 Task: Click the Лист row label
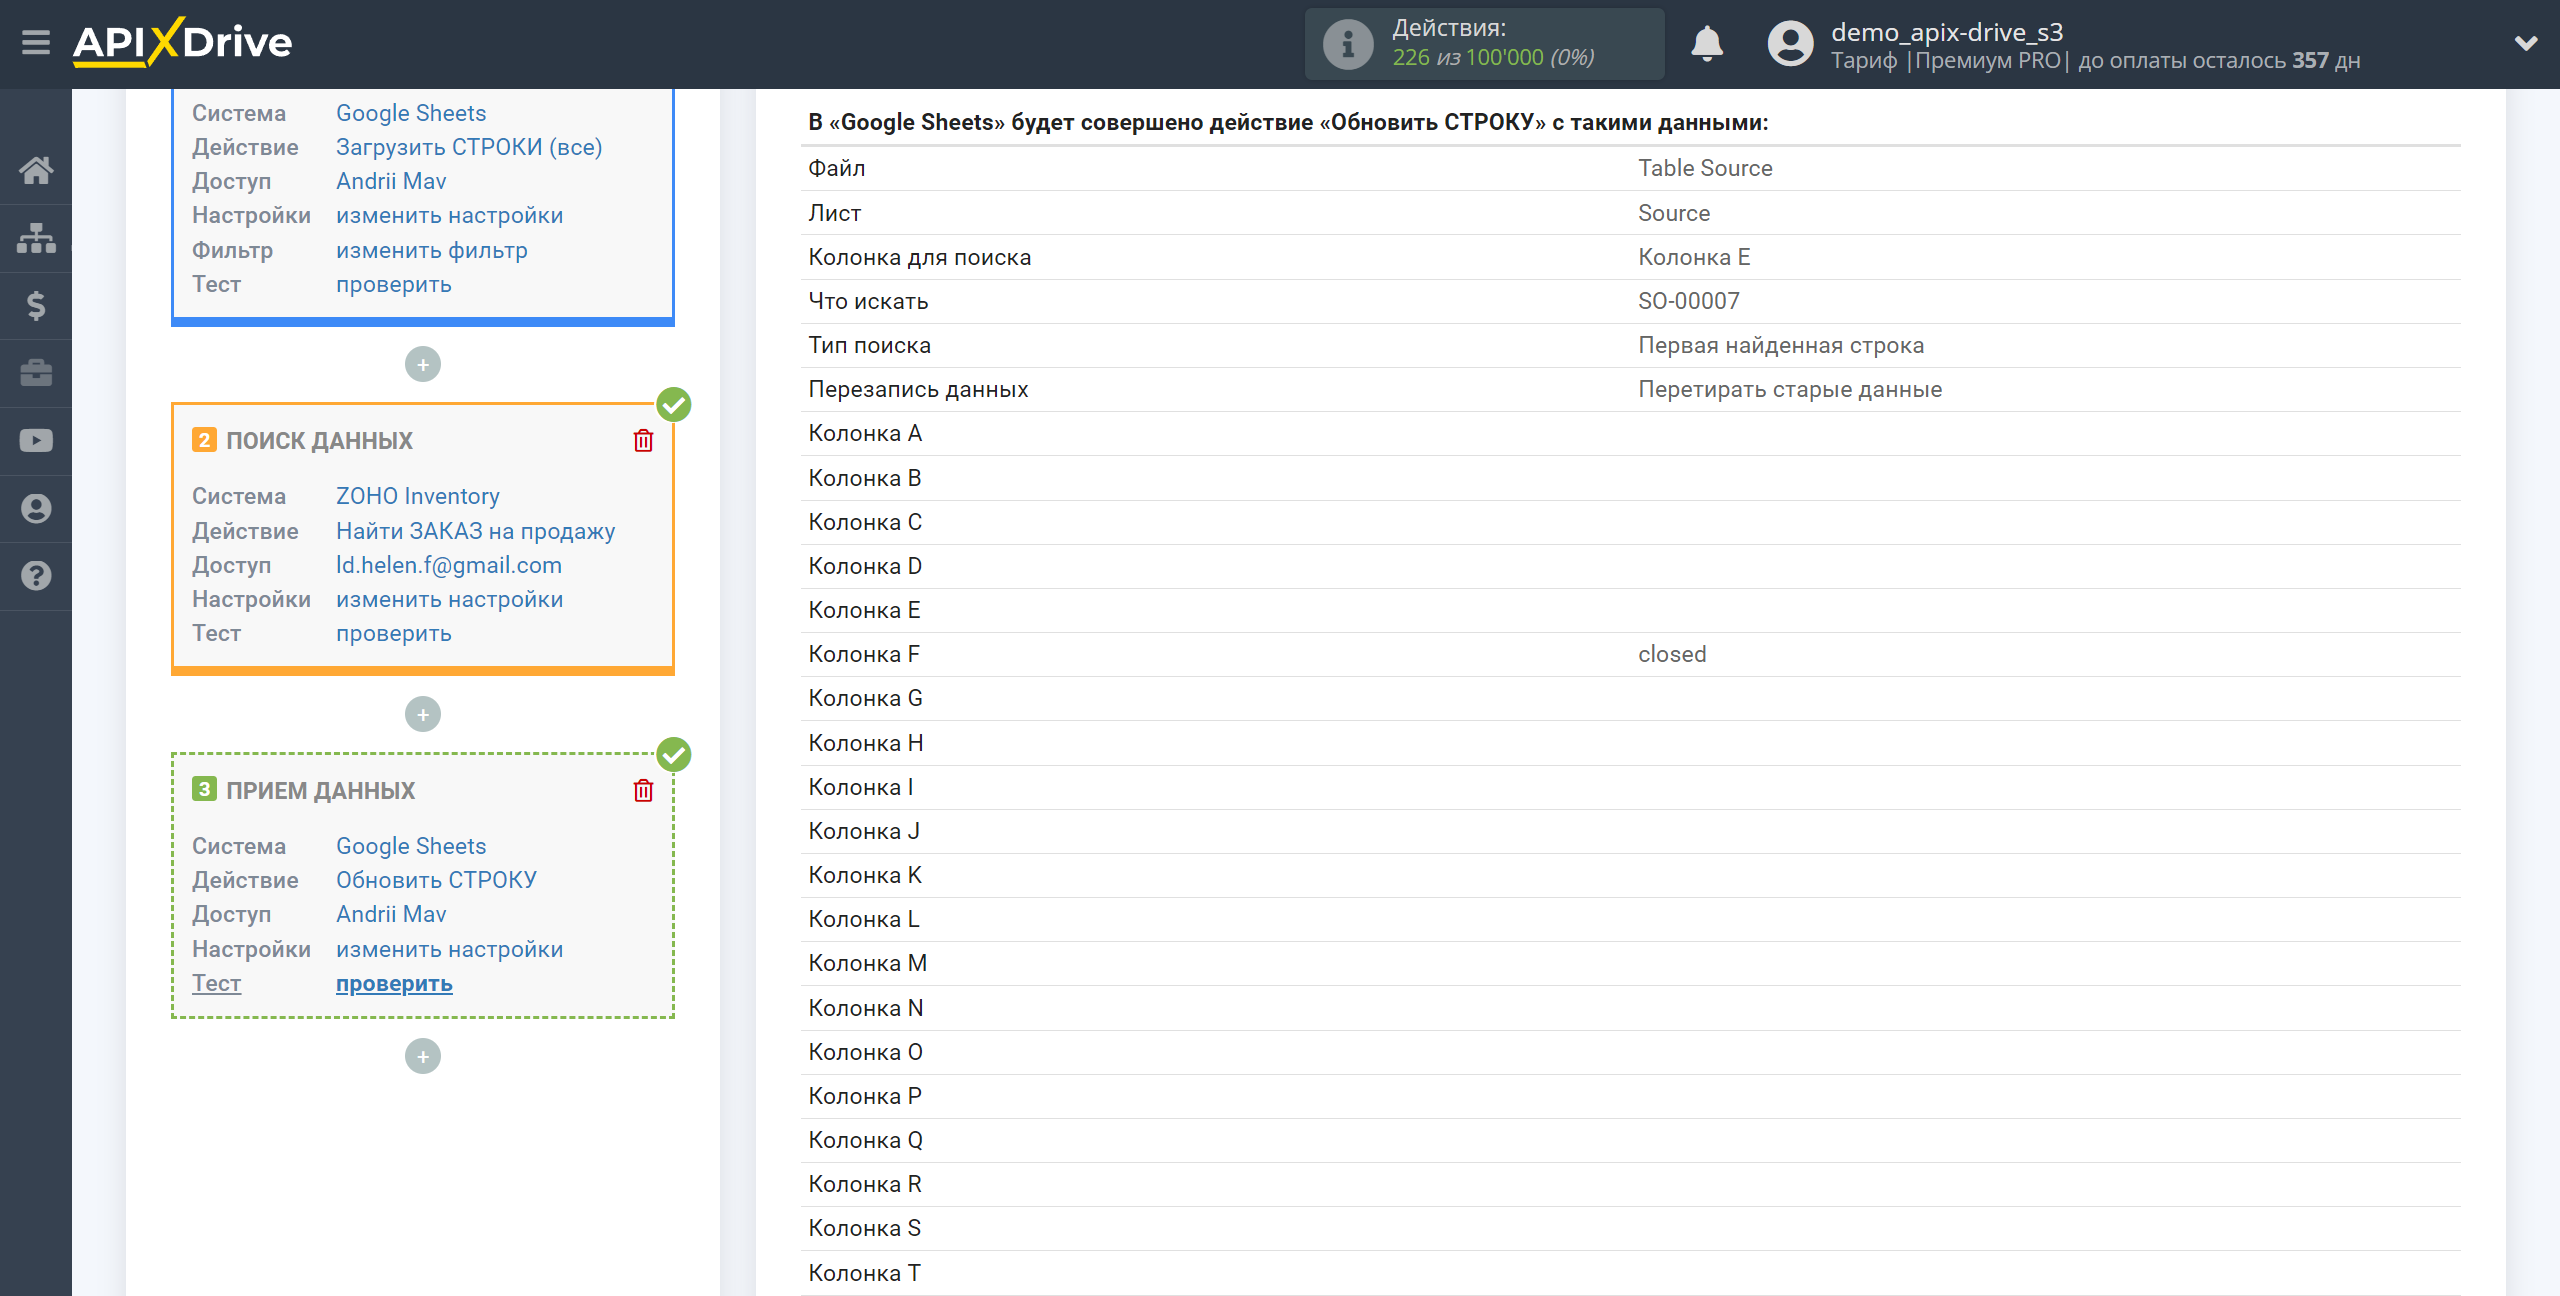pos(834,213)
